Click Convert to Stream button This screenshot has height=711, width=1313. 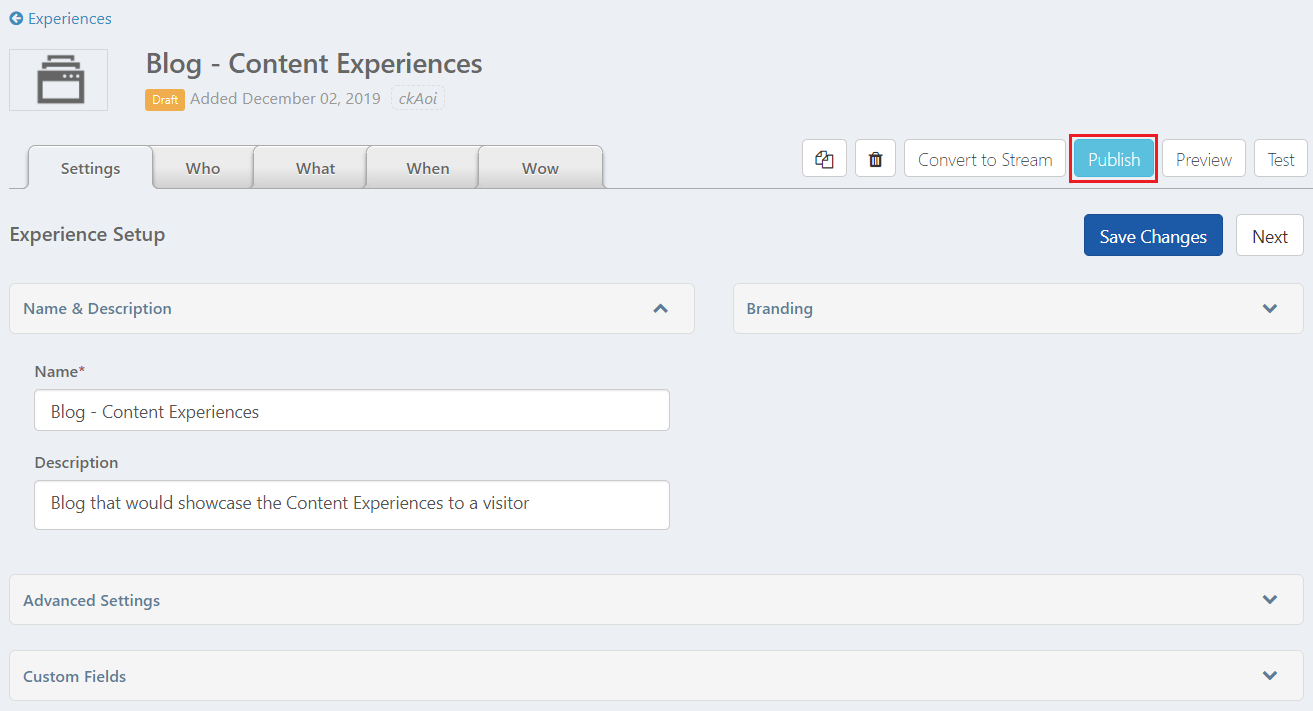[x=985, y=159]
